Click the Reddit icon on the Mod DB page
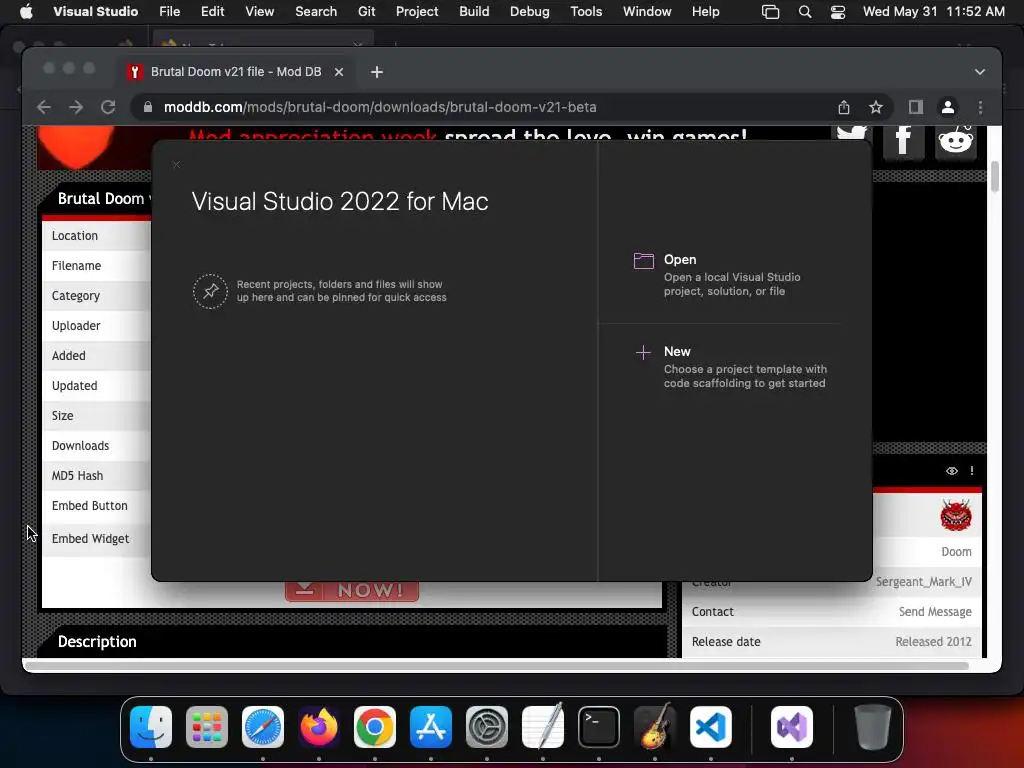Image resolution: width=1024 pixels, height=768 pixels. (x=955, y=140)
